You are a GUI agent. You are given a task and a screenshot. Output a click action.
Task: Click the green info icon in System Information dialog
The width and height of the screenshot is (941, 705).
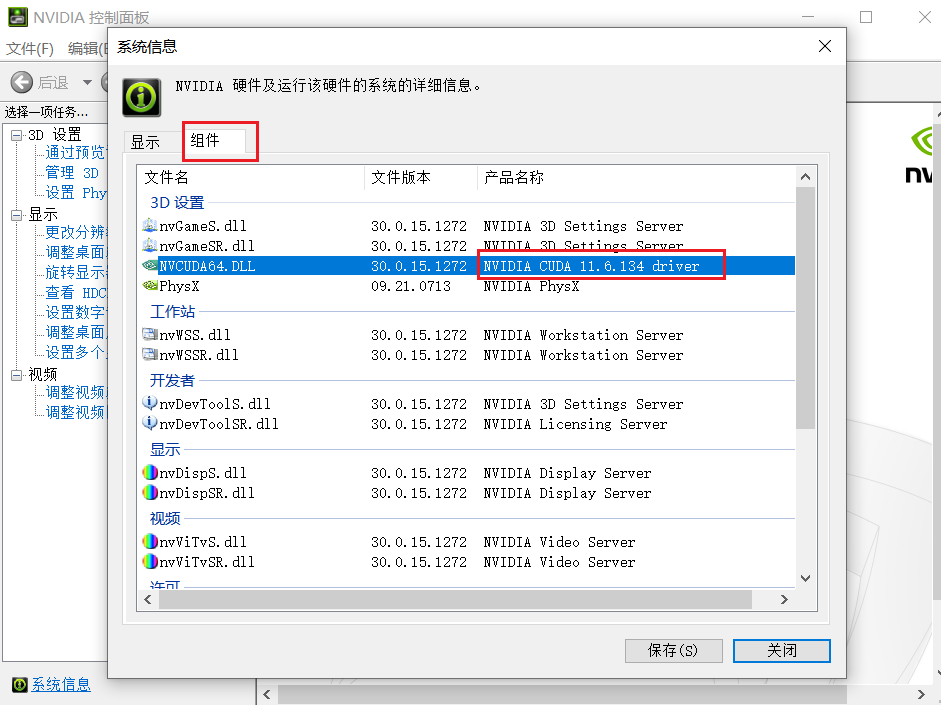click(x=142, y=97)
